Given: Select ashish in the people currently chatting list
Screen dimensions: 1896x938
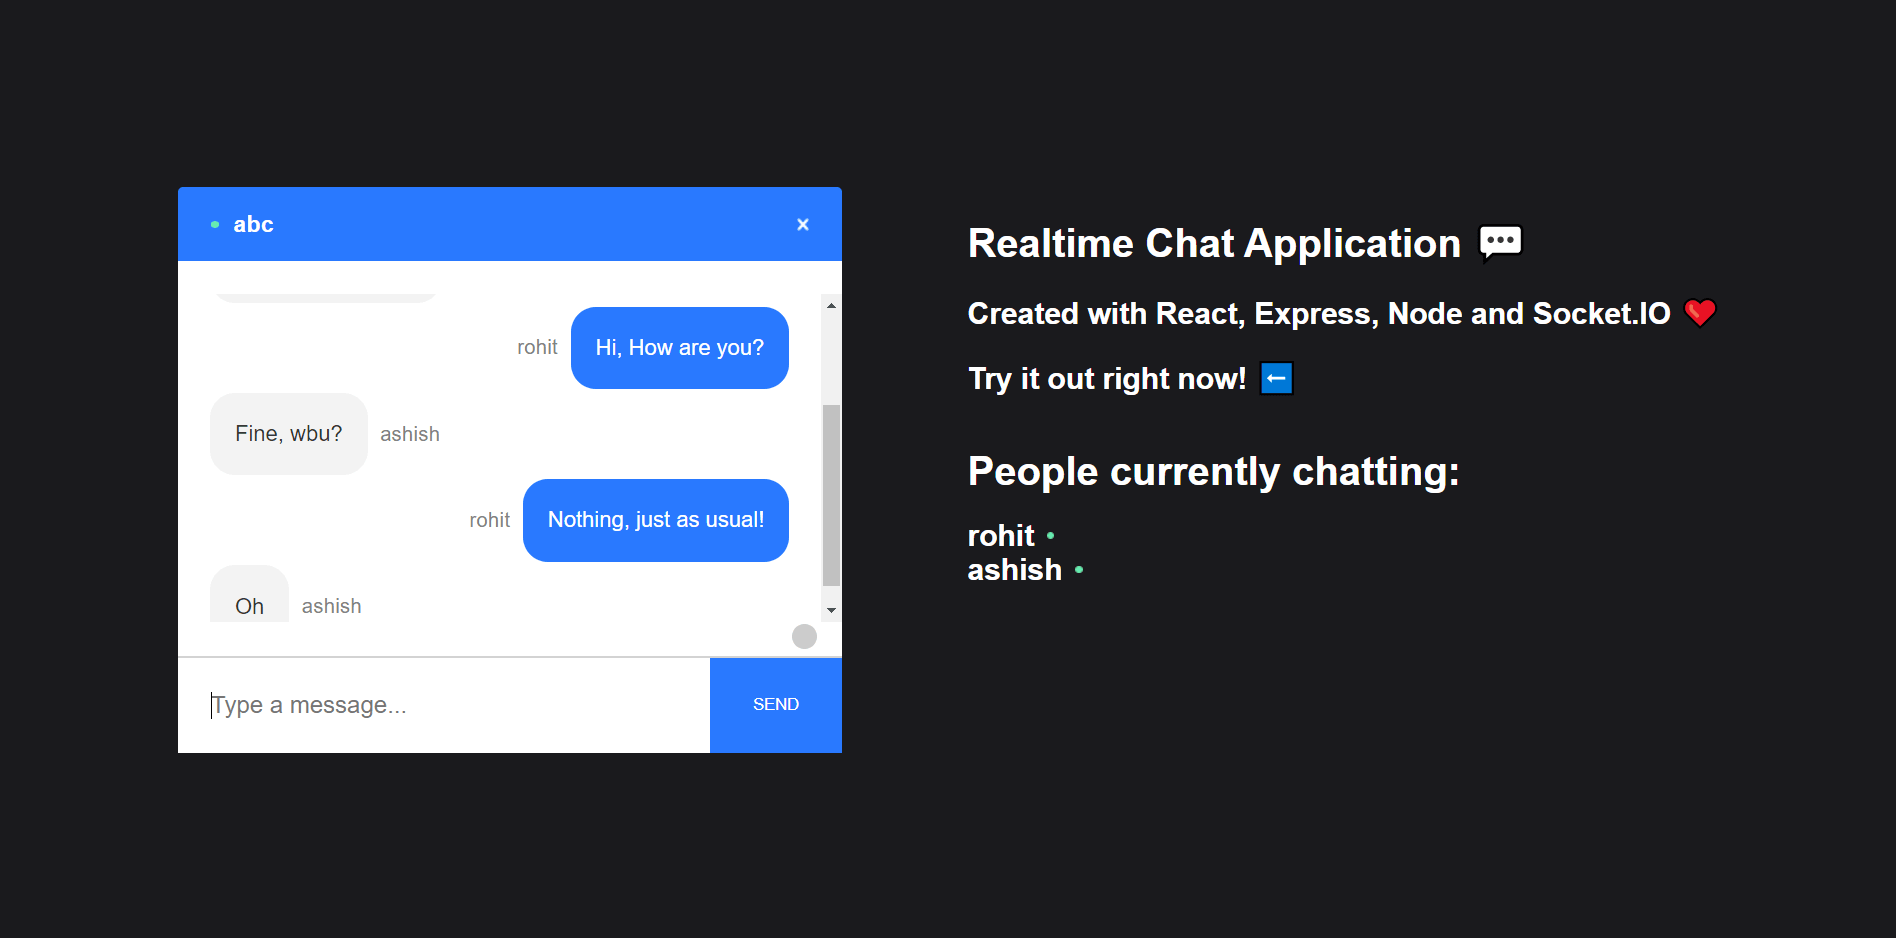Looking at the screenshot, I should click(1014, 569).
